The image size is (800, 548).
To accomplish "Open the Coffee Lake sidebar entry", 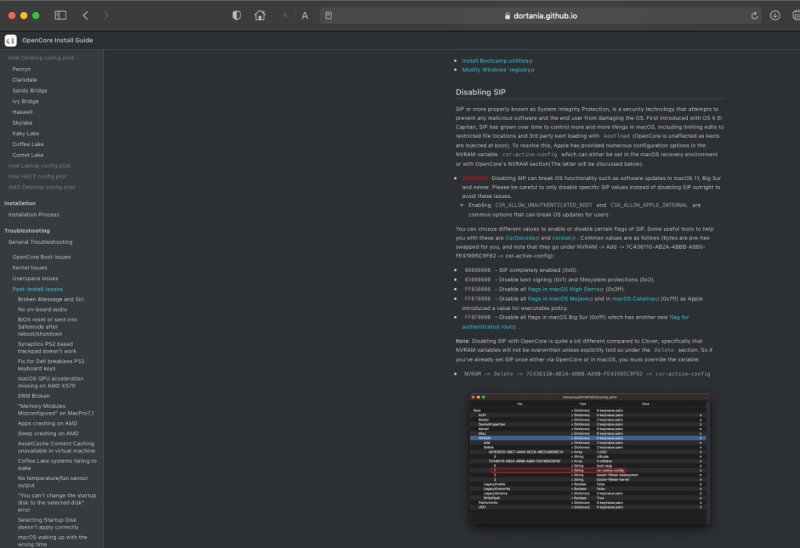I will [28, 144].
